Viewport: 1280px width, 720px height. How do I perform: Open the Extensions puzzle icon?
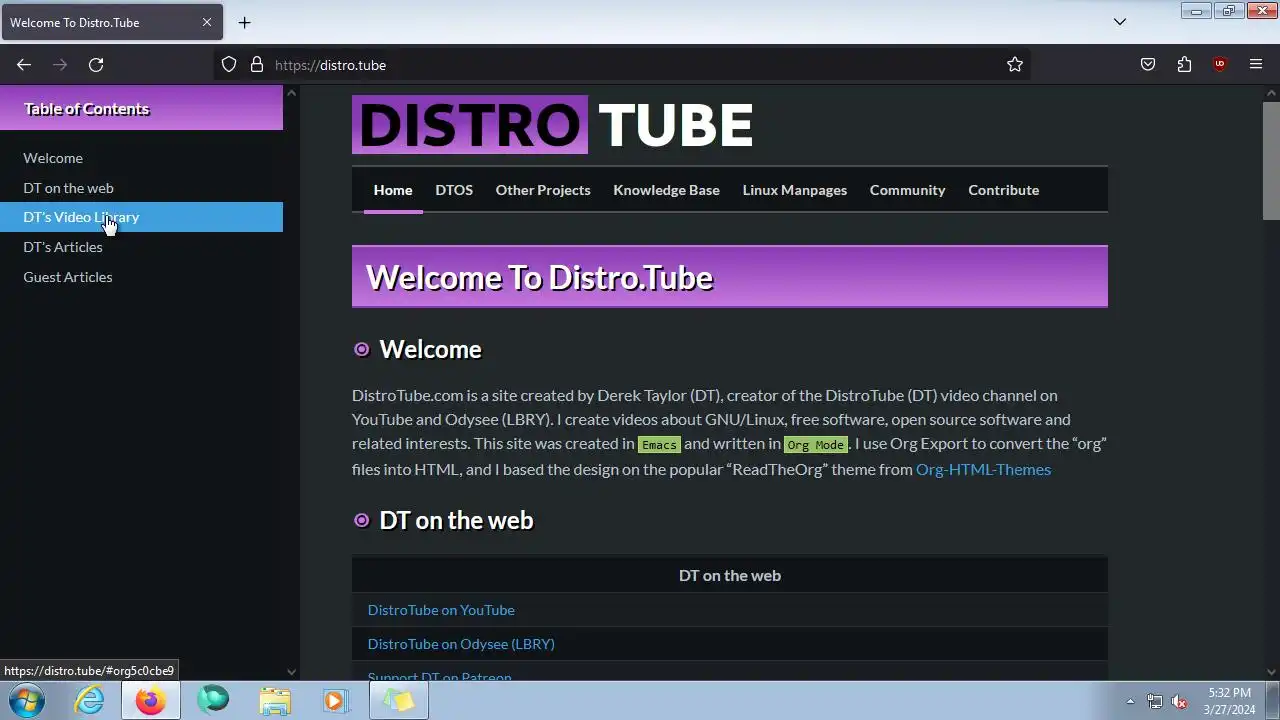[1184, 65]
